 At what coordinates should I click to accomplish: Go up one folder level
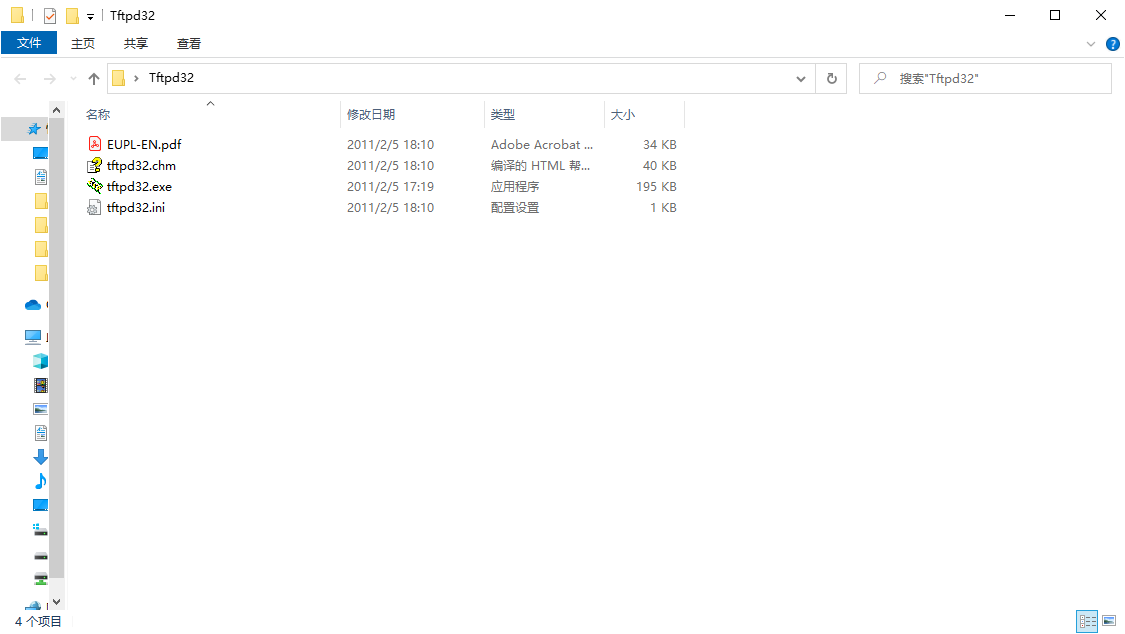[94, 78]
